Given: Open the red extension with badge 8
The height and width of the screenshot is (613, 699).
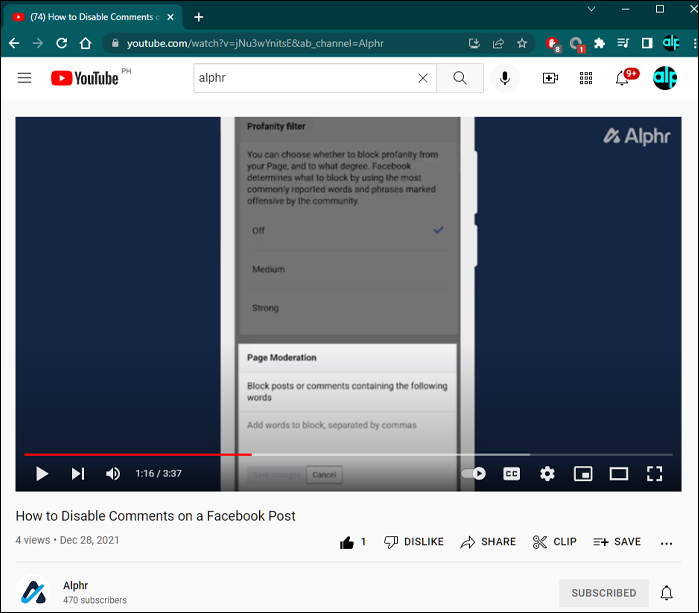Looking at the screenshot, I should click(x=553, y=44).
